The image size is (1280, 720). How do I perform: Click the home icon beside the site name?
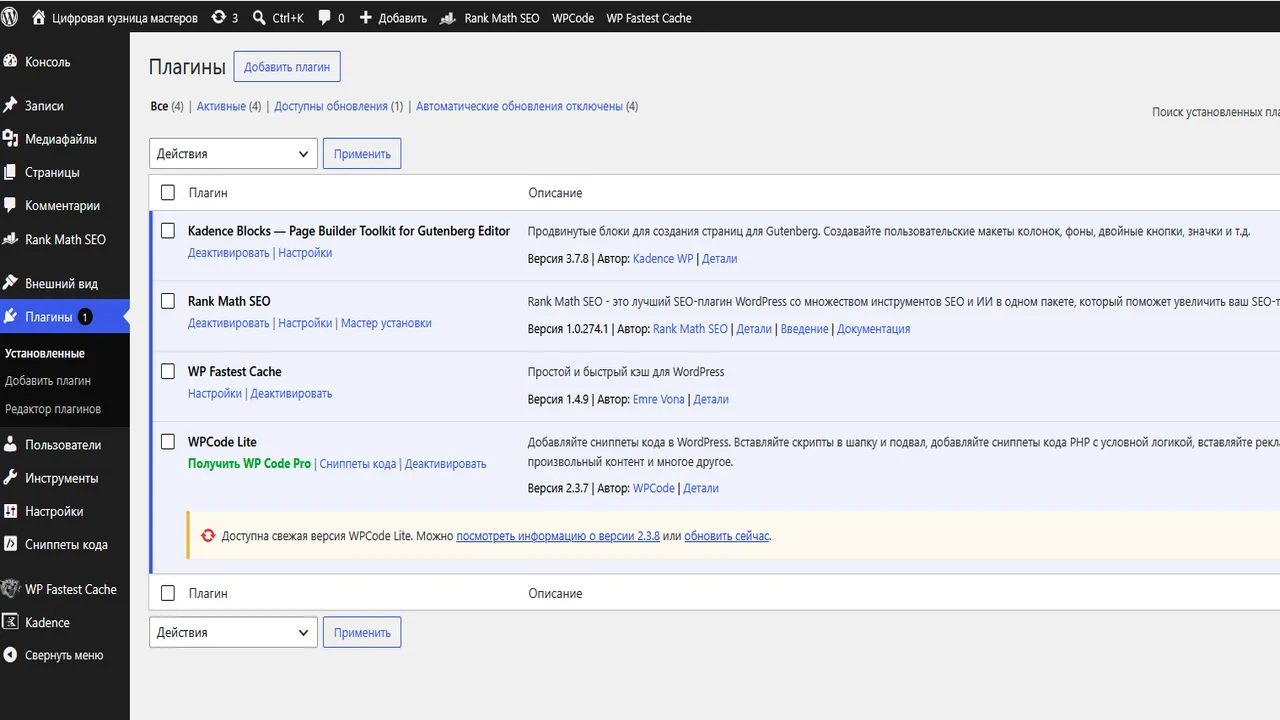click(38, 18)
